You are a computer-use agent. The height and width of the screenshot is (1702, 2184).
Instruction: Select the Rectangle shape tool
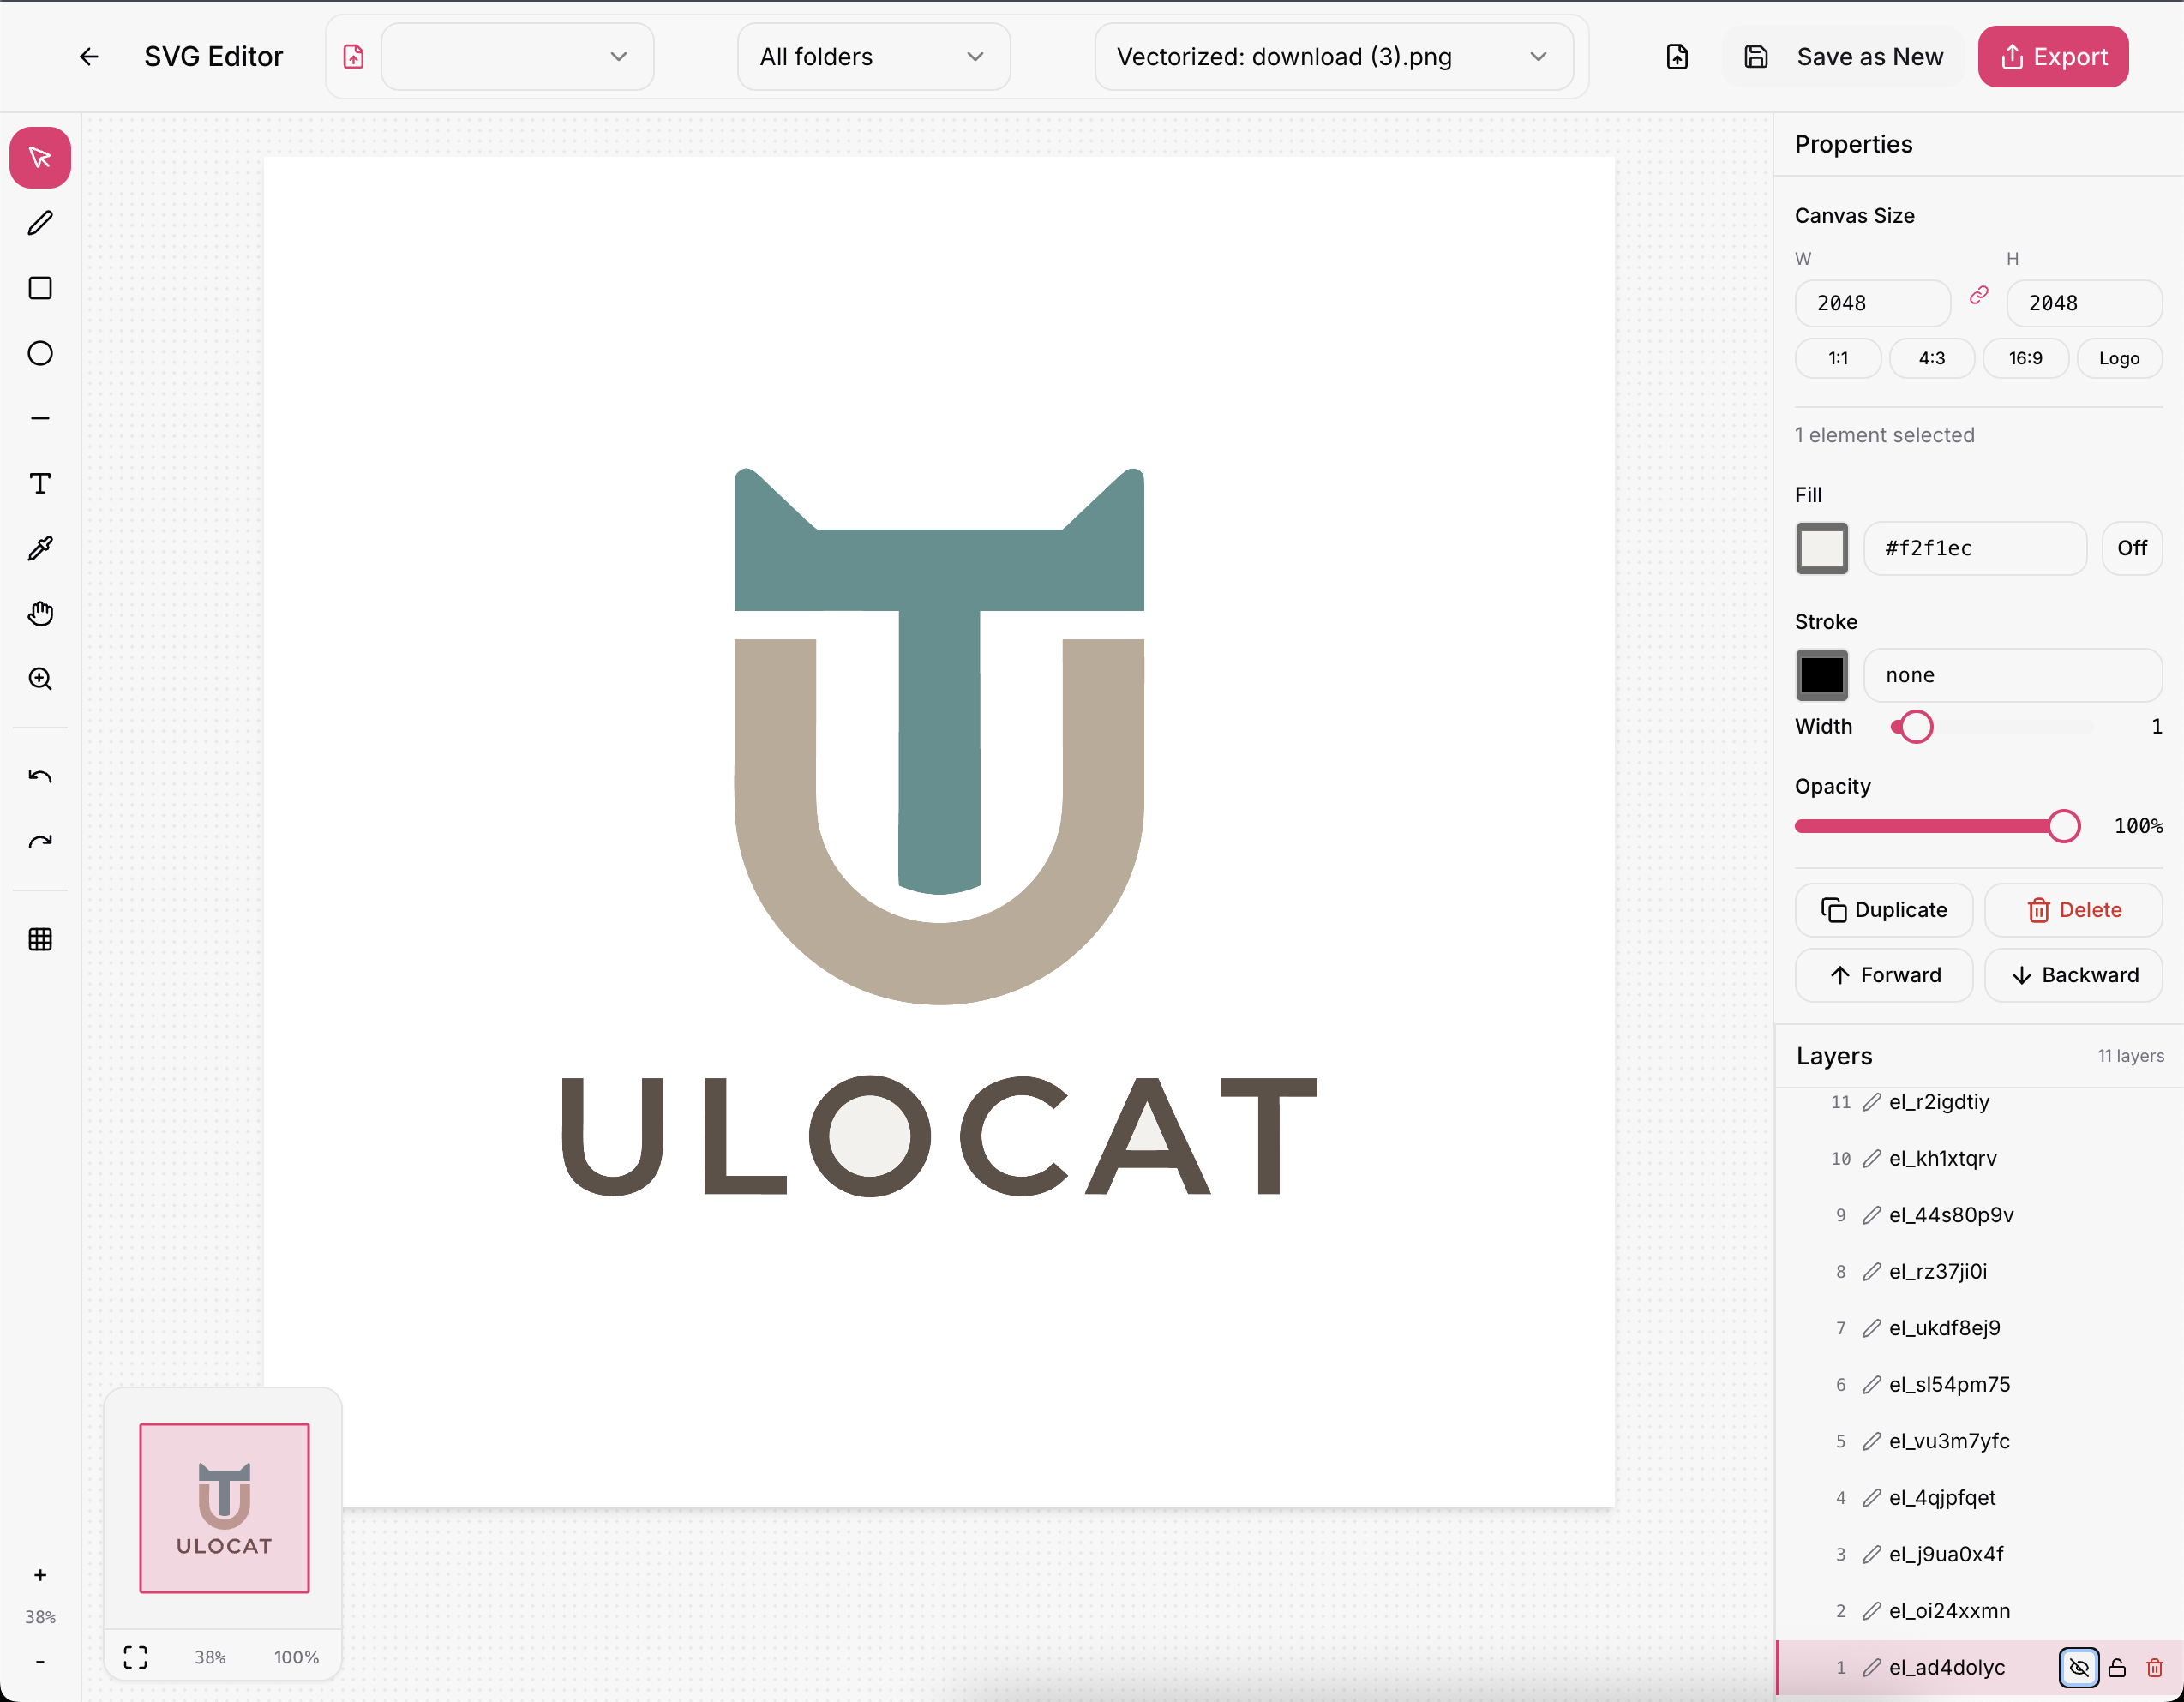tap(40, 288)
